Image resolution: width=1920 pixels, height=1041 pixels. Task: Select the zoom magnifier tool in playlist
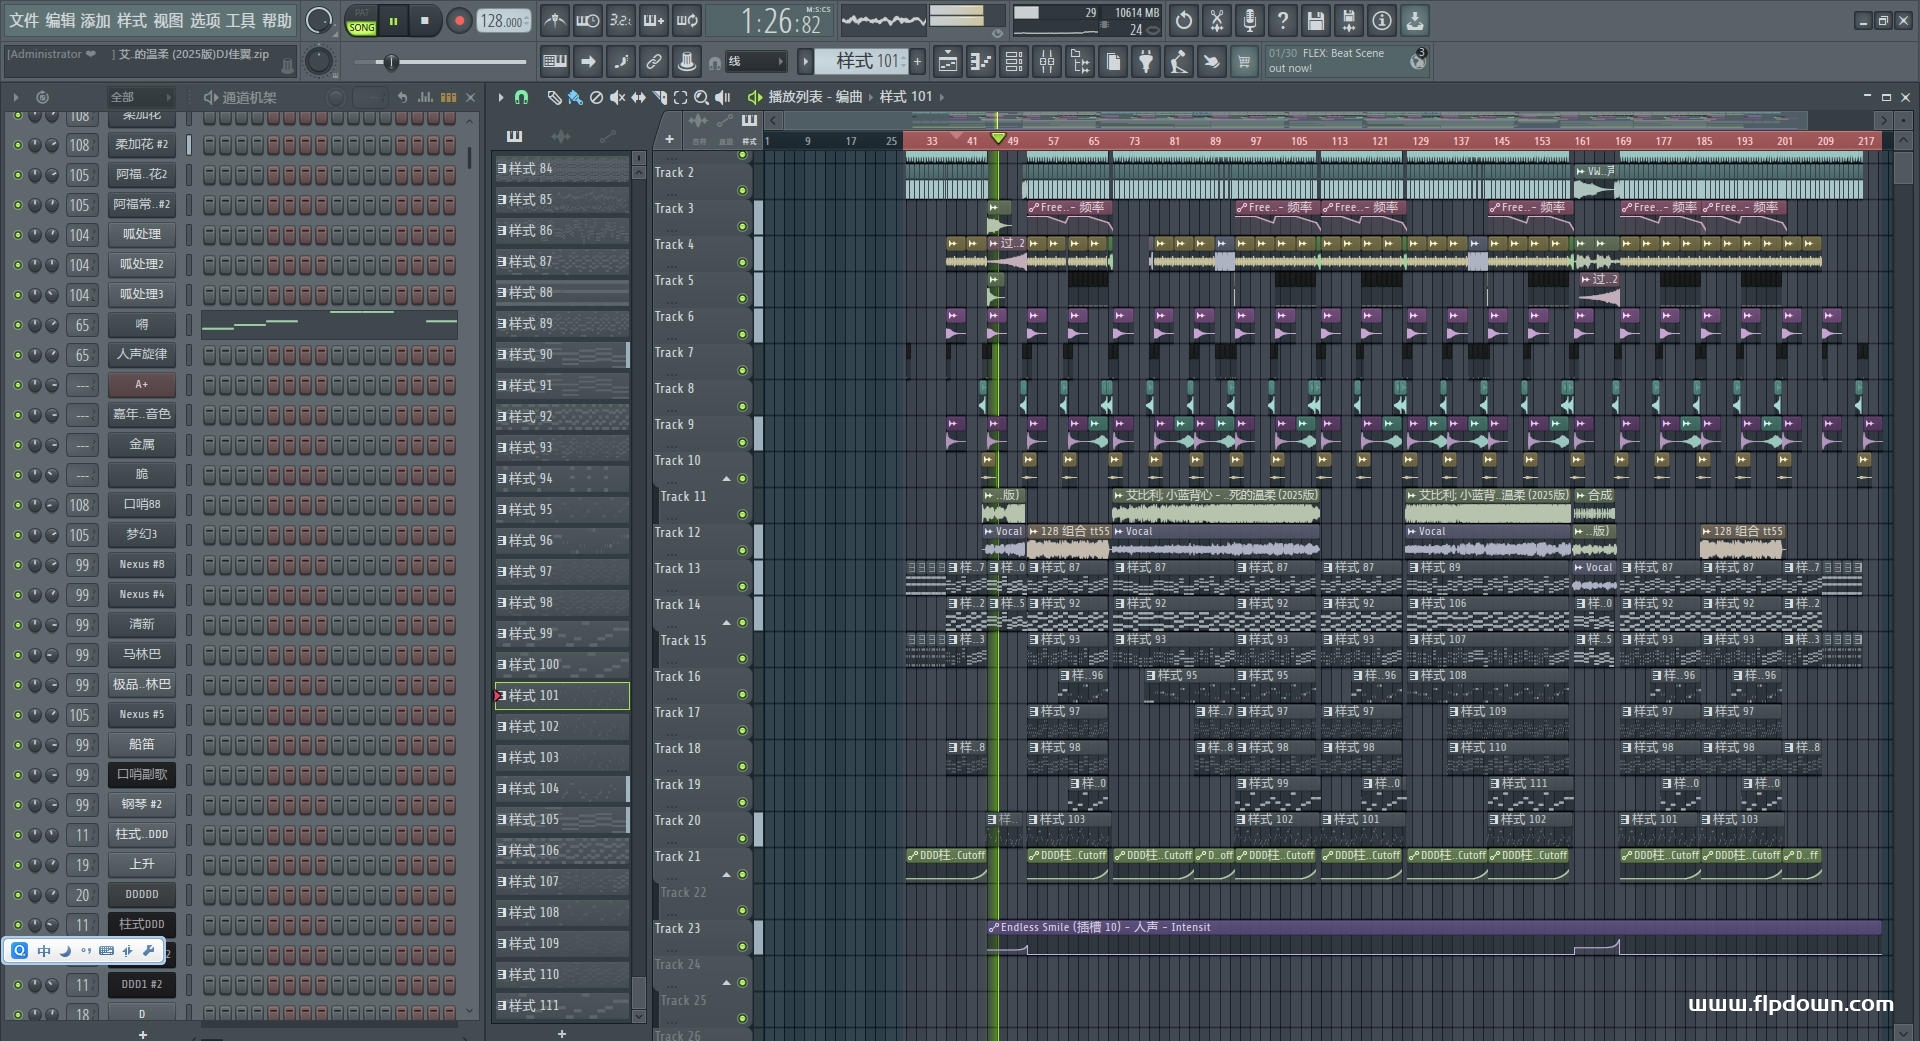pyautogui.click(x=701, y=97)
